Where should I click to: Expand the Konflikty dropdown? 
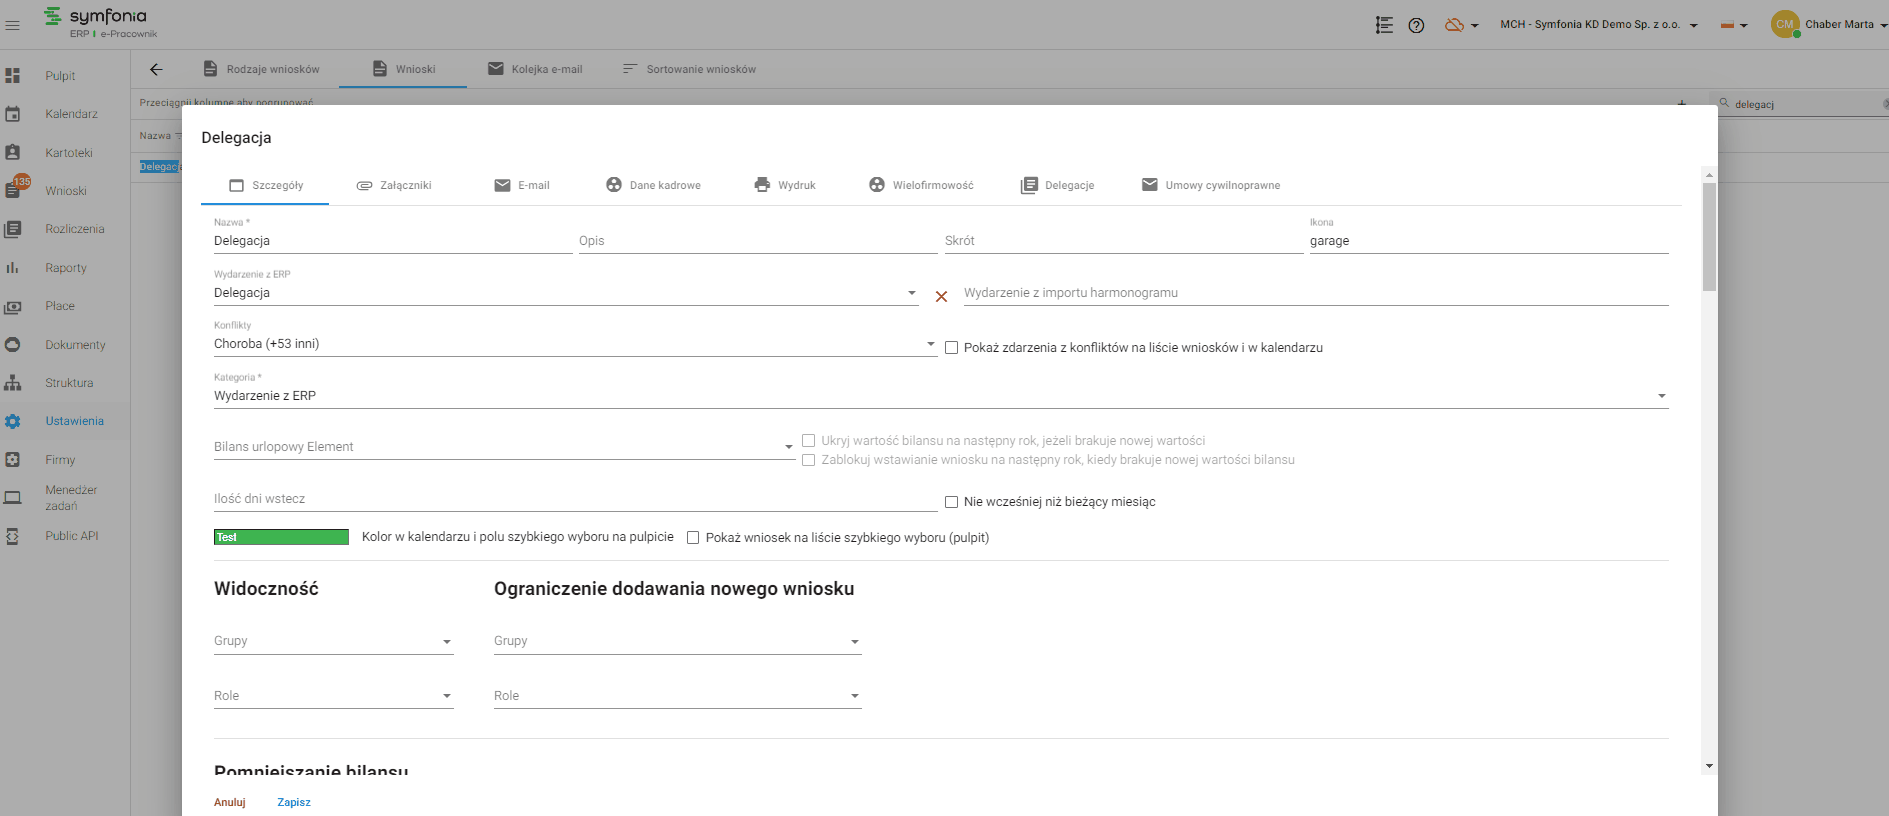(x=575, y=344)
